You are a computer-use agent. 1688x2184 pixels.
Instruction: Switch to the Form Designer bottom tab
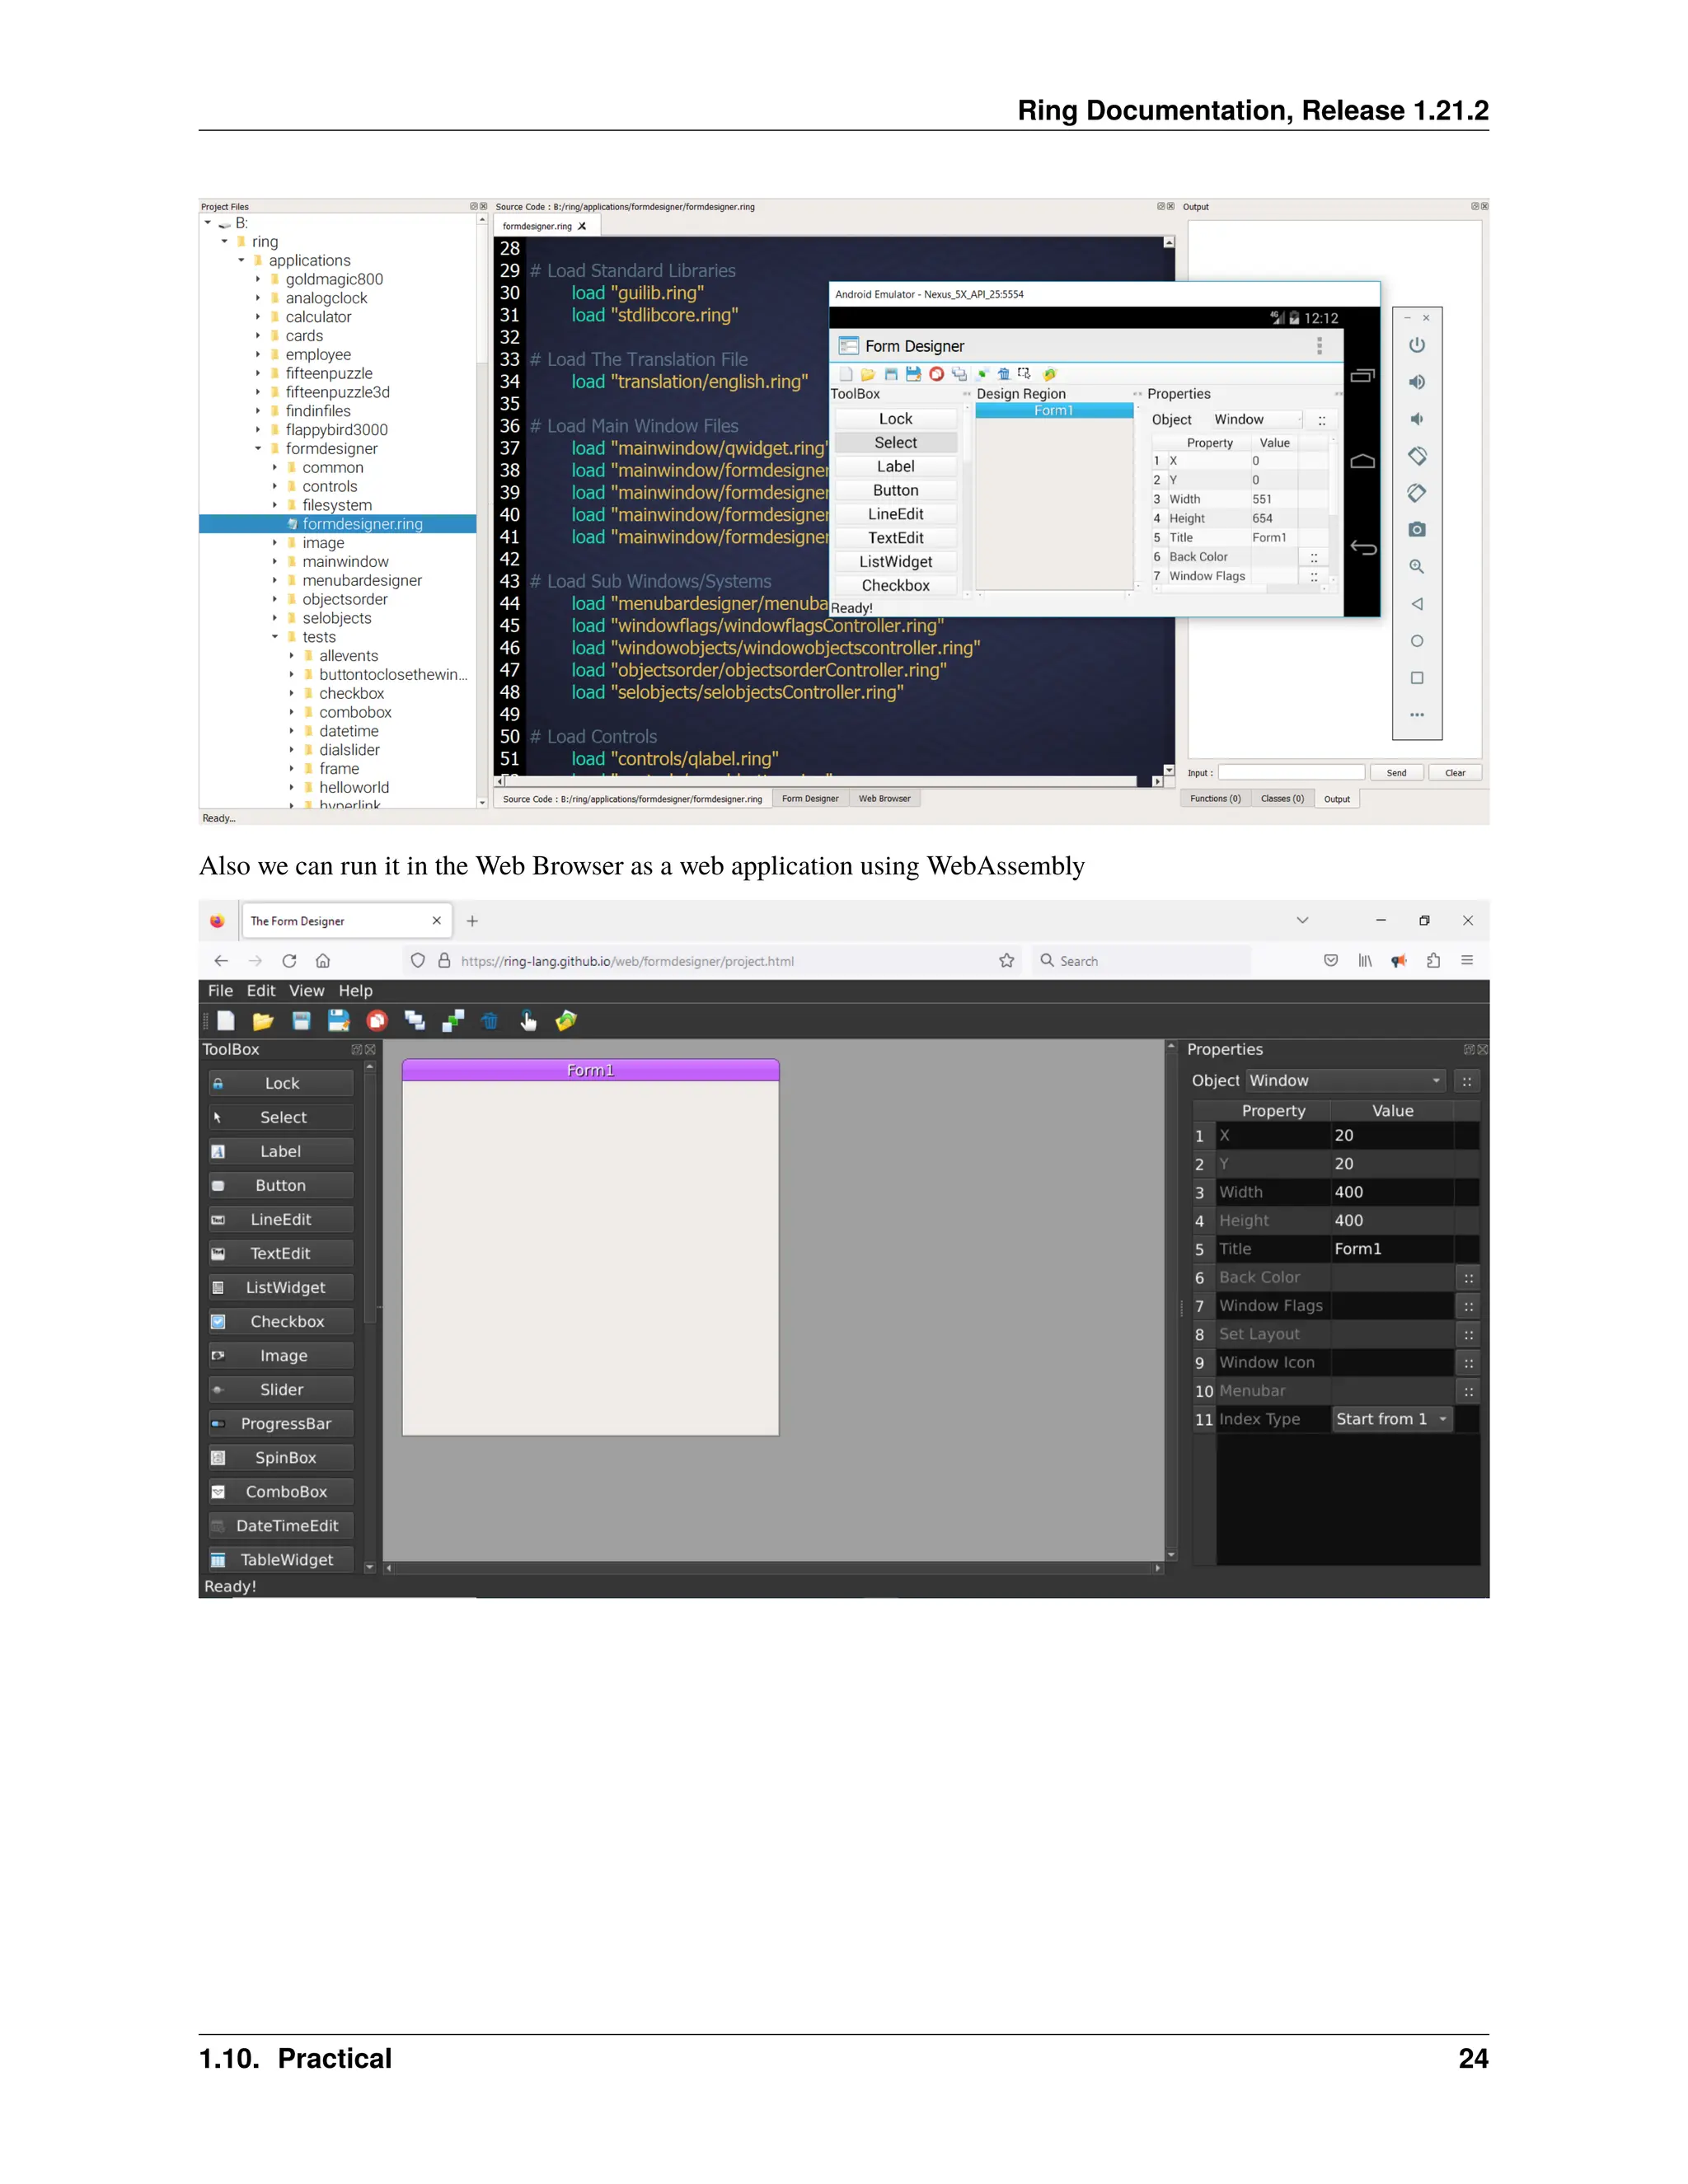coord(810,799)
